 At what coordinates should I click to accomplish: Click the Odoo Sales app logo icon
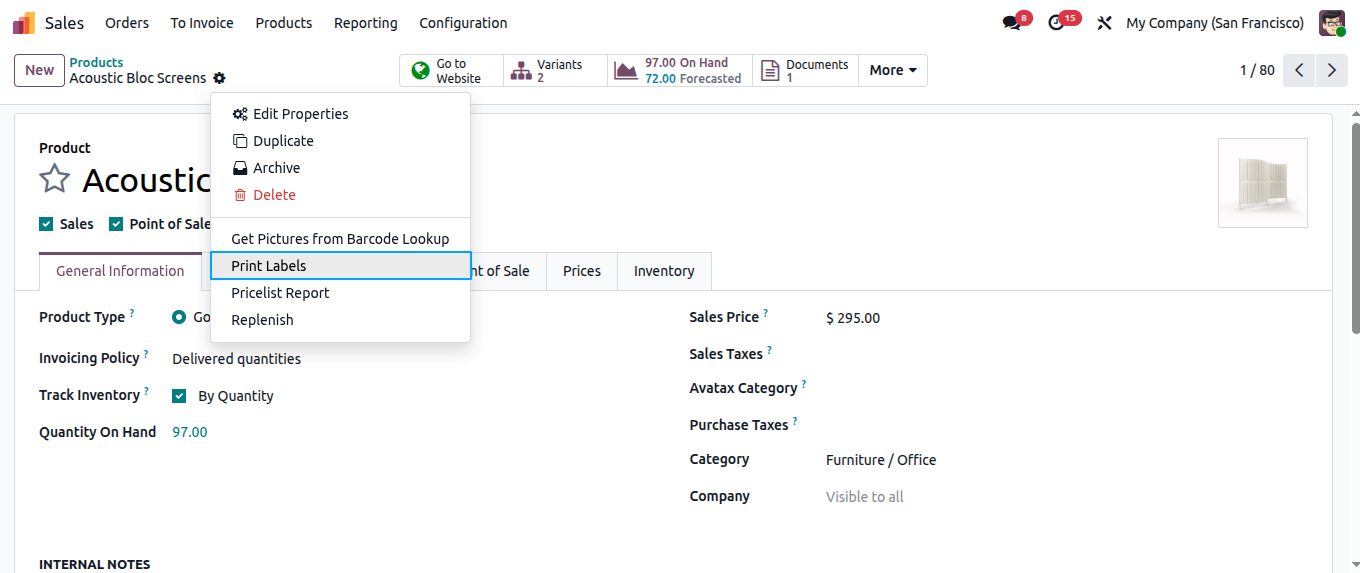point(24,23)
